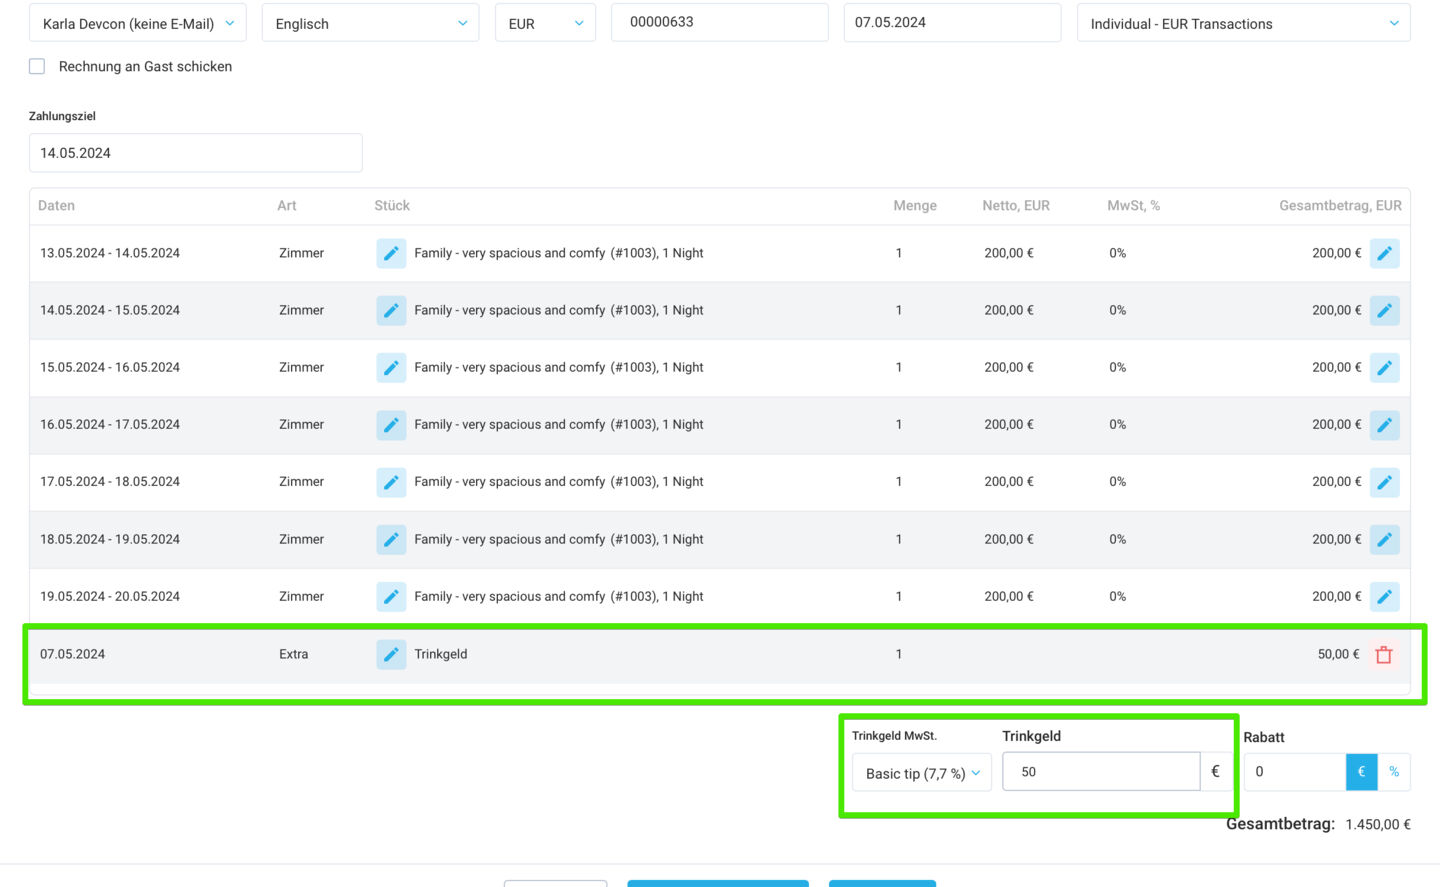Open the Englisch language dropdown
Image resolution: width=1440 pixels, height=887 pixels.
pos(370,23)
